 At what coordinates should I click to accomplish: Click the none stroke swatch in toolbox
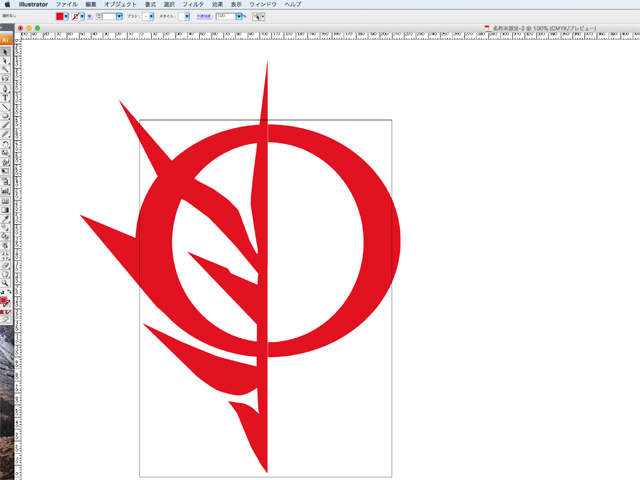7,304
